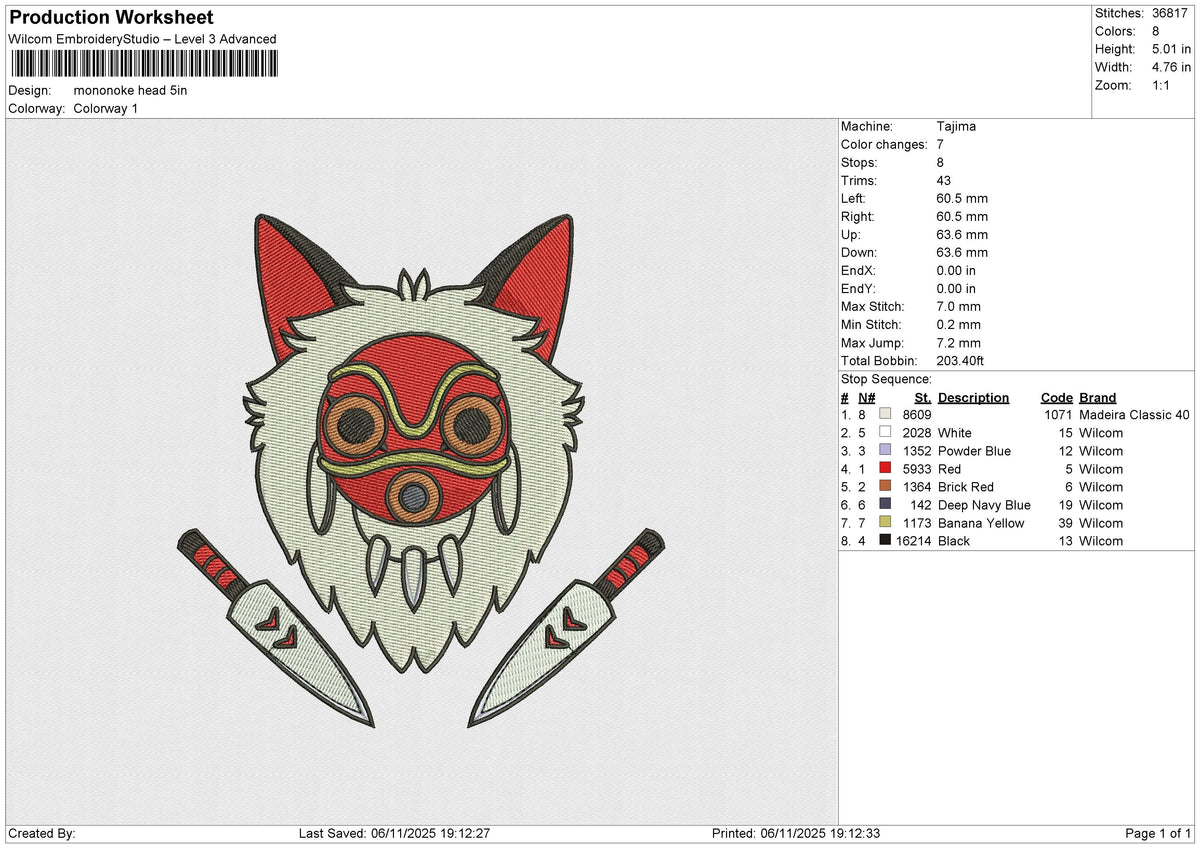Click the 'Created By:' footer label
Image resolution: width=1200 pixels, height=848 pixels.
[x=41, y=834]
